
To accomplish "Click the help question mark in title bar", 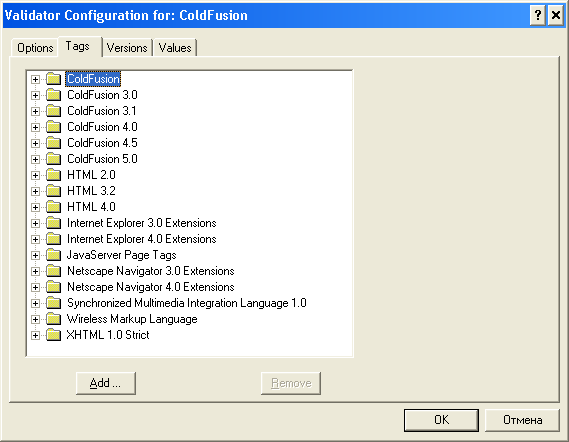I will pyautogui.click(x=538, y=16).
